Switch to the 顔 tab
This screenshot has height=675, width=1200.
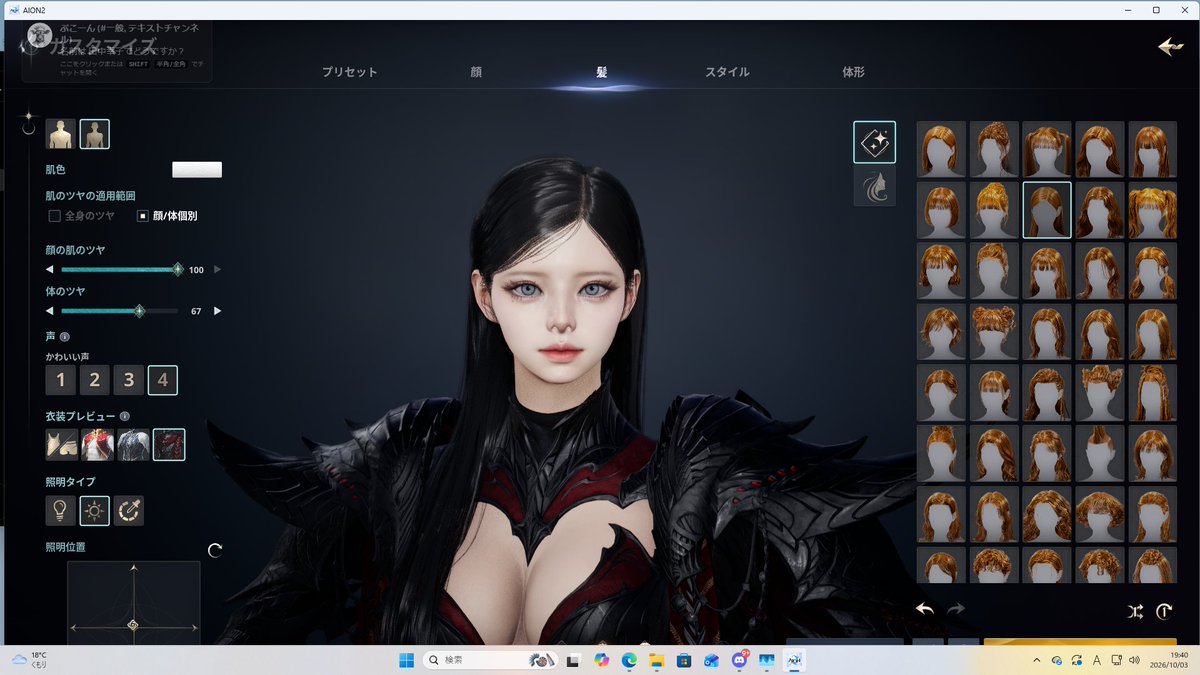click(476, 73)
